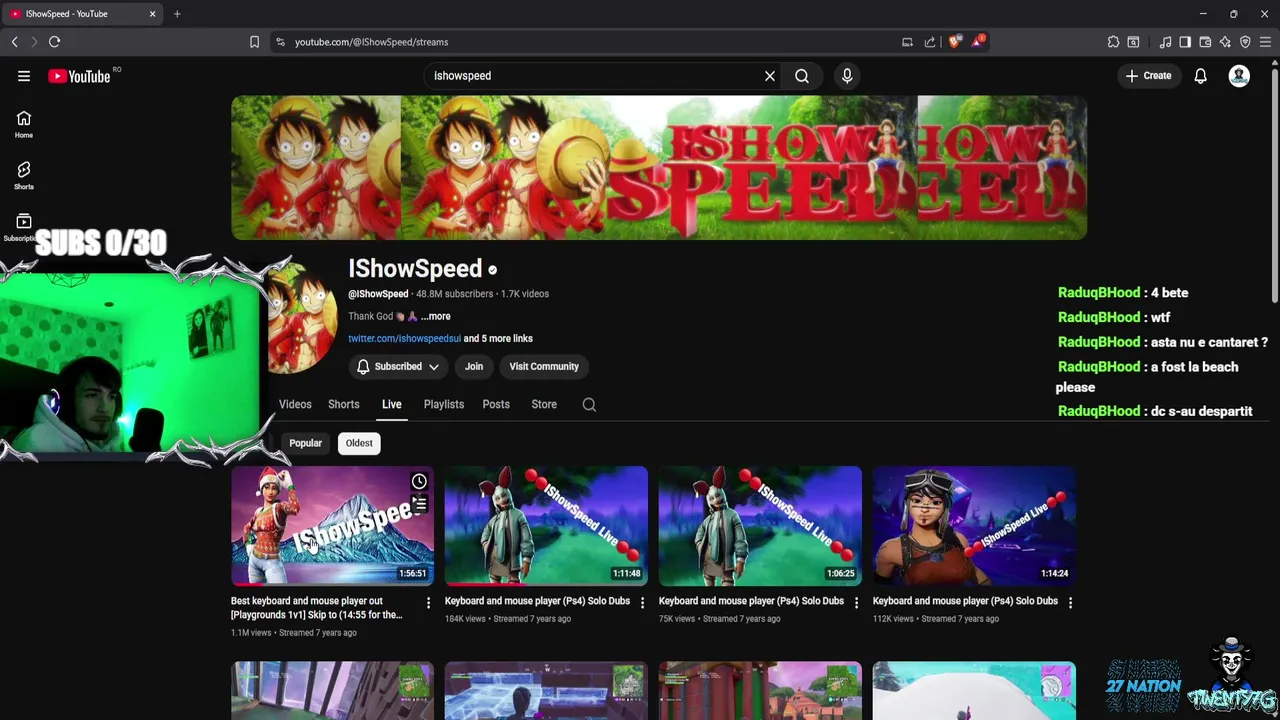Switch to the Playlists tab
The image size is (1280, 720).
444,405
